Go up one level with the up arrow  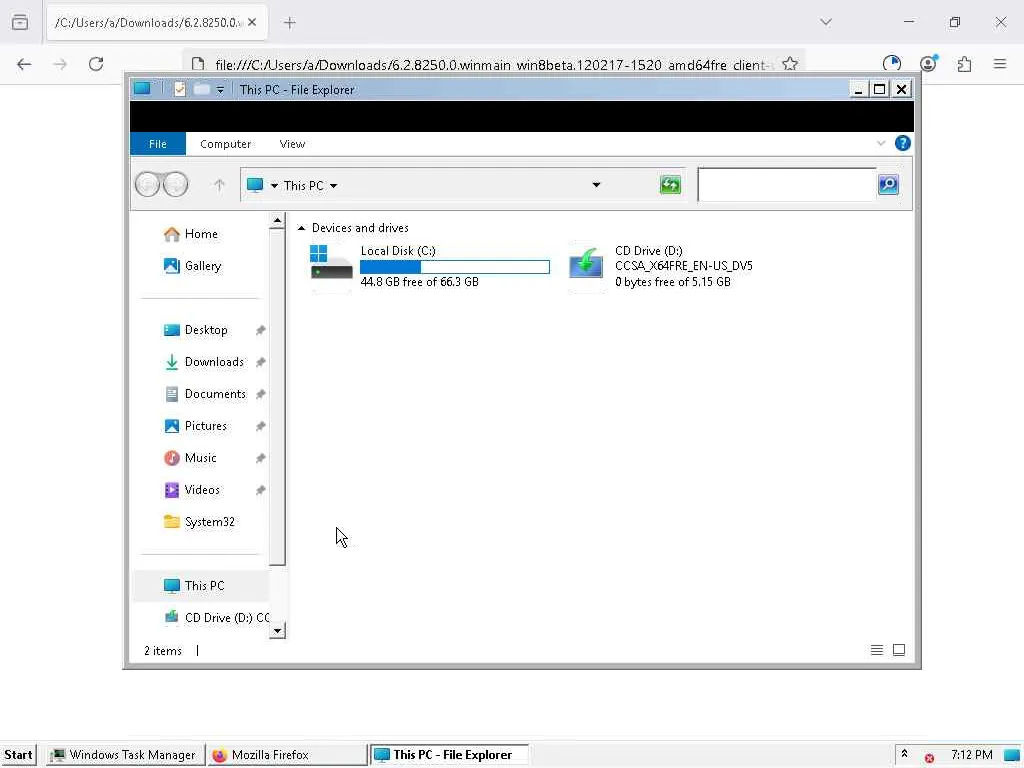[x=219, y=185]
